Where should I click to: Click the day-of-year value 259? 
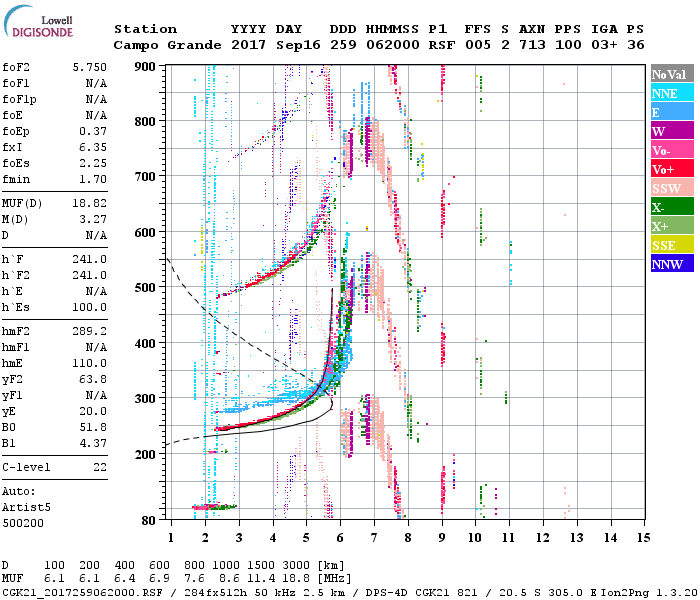(343, 46)
